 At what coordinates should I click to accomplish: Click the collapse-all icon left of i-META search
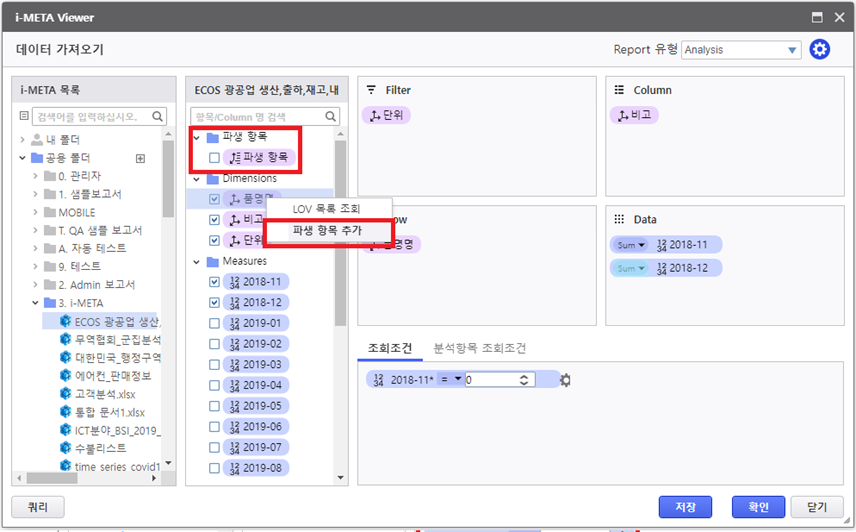coord(25,117)
